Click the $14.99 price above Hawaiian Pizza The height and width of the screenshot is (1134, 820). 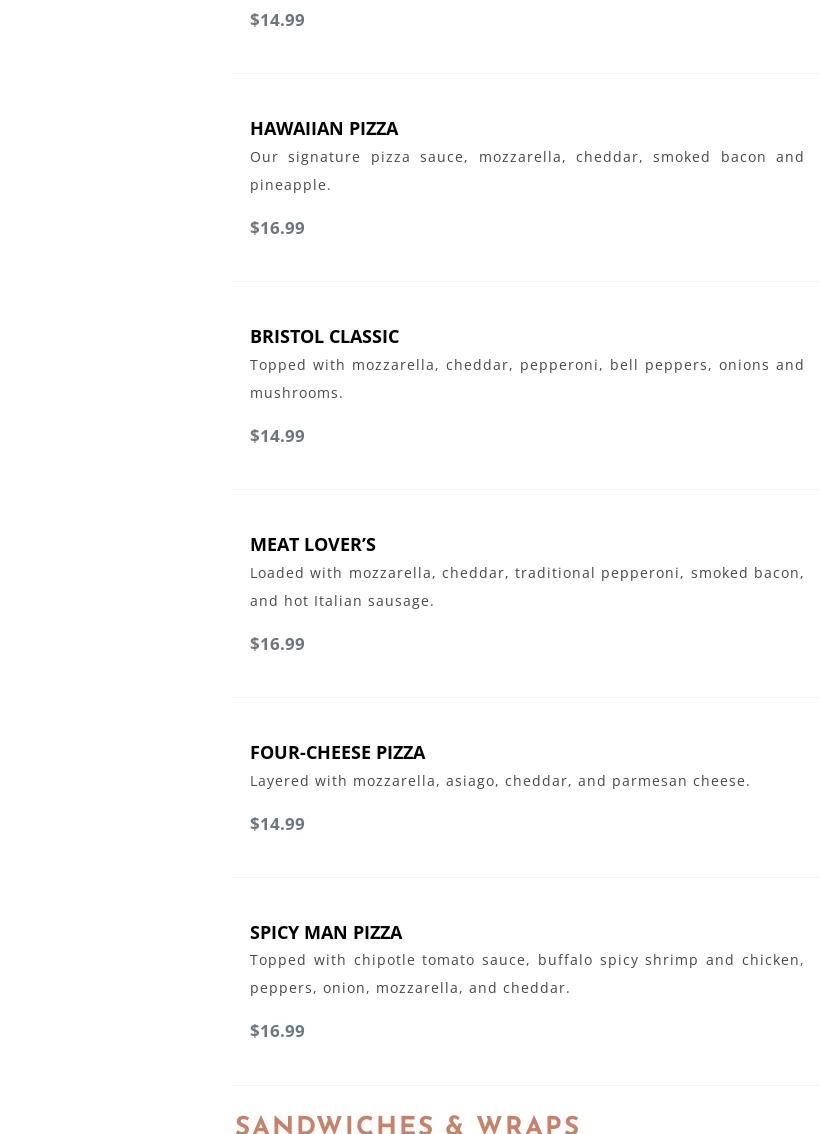[277, 20]
